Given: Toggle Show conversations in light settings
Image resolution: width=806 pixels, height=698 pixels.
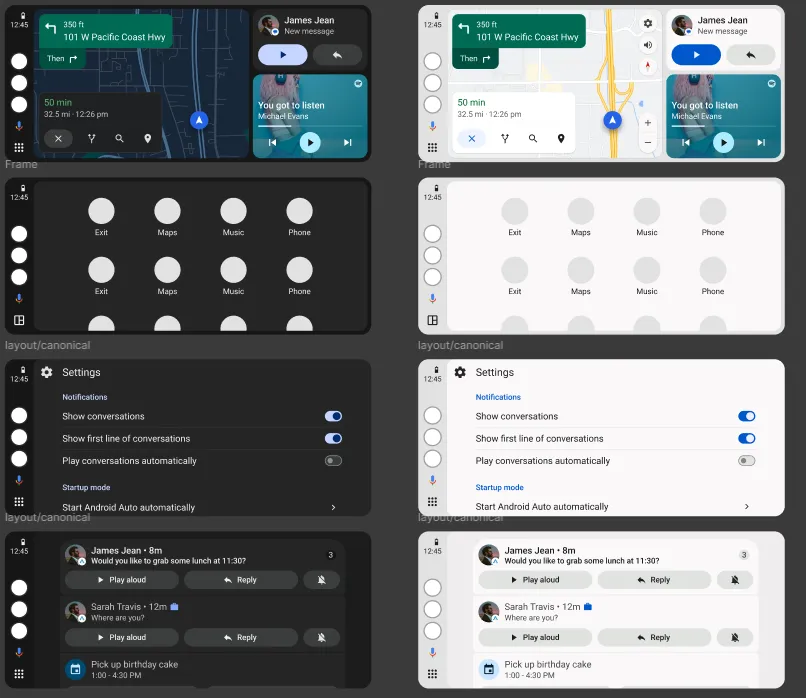Looking at the screenshot, I should coord(746,416).
